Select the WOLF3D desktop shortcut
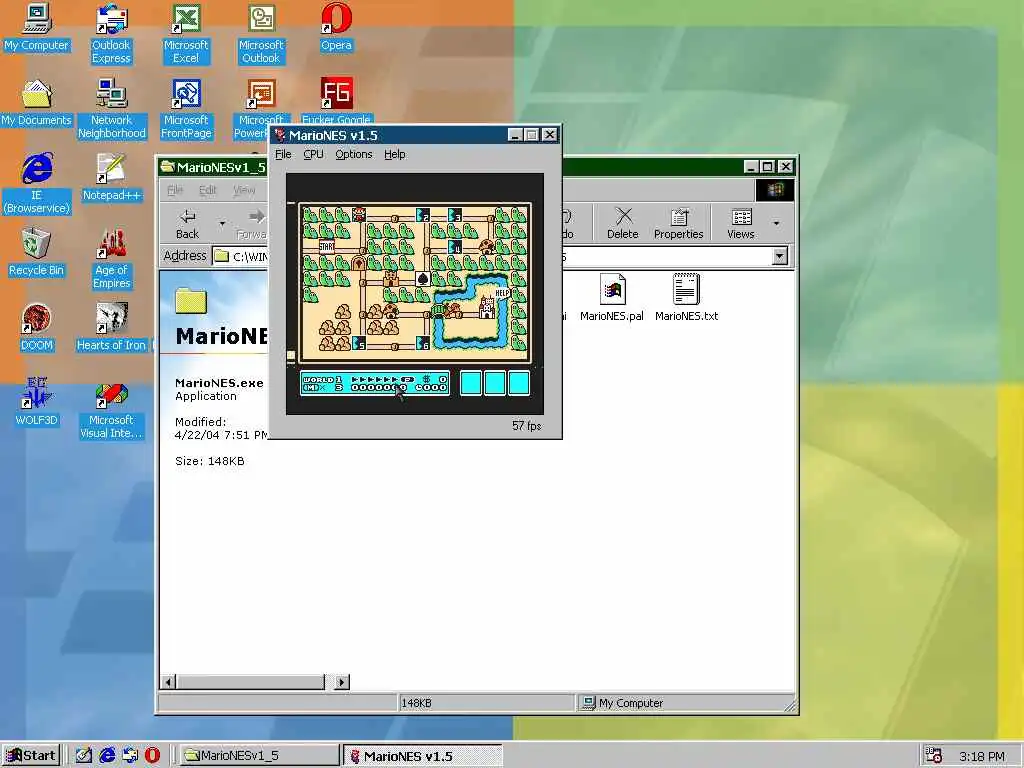Image resolution: width=1024 pixels, height=768 pixels. coord(36,402)
